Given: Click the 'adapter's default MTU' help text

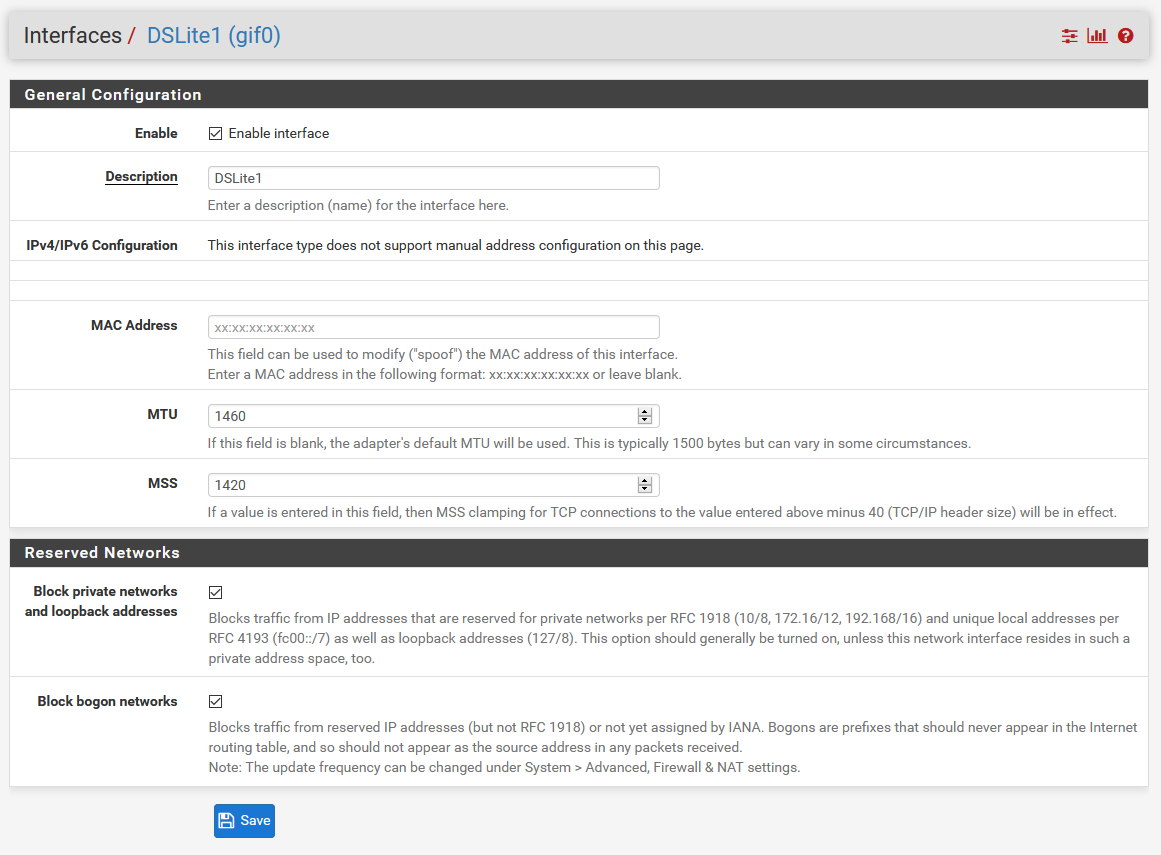Looking at the screenshot, I should (589, 443).
